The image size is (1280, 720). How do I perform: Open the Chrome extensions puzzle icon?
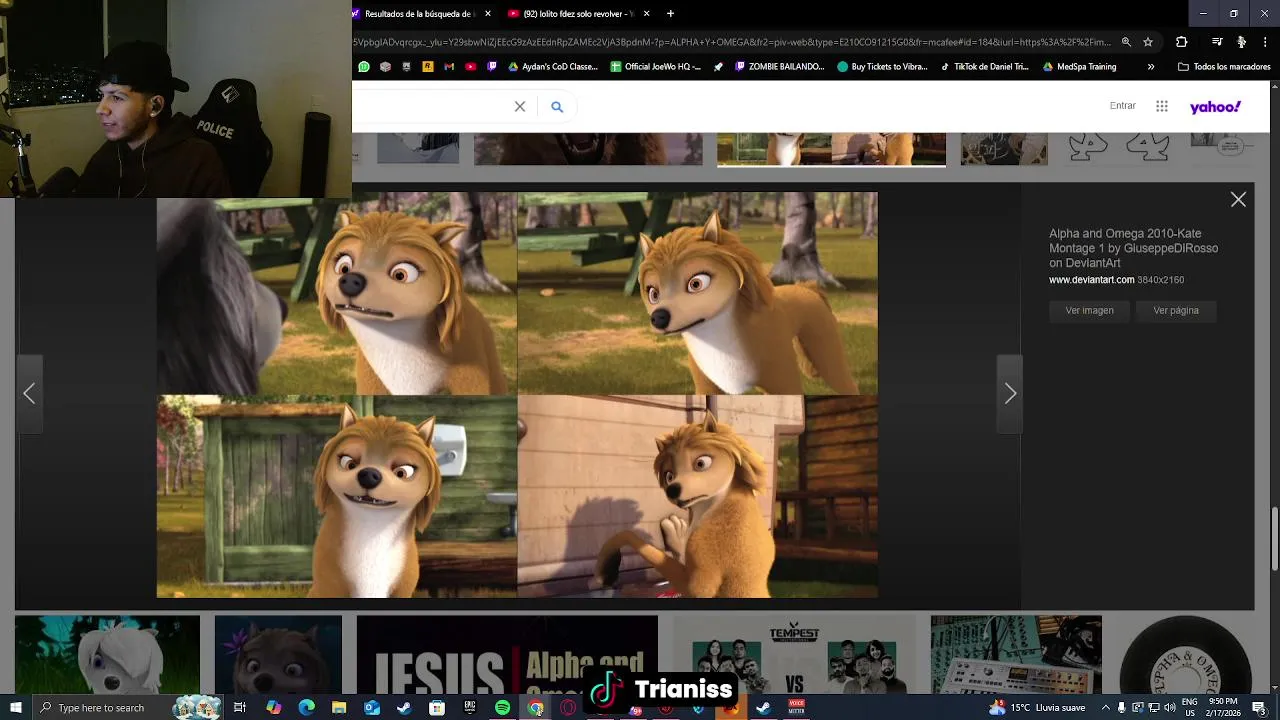(1181, 42)
